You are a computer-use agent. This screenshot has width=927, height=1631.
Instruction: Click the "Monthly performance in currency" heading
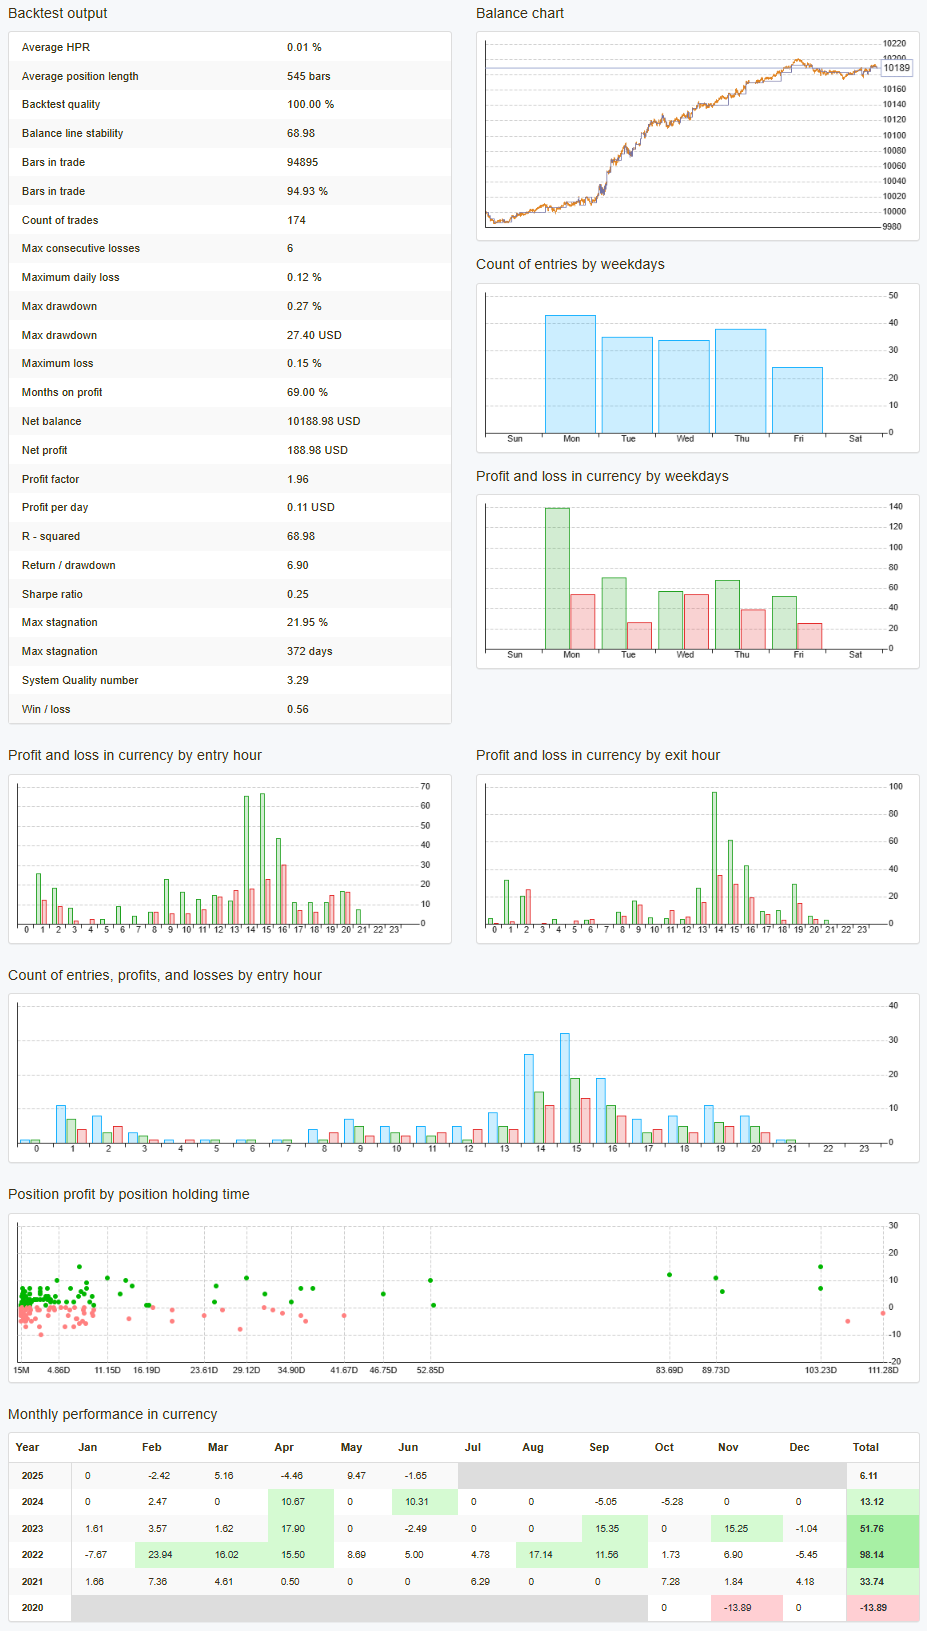(112, 1414)
